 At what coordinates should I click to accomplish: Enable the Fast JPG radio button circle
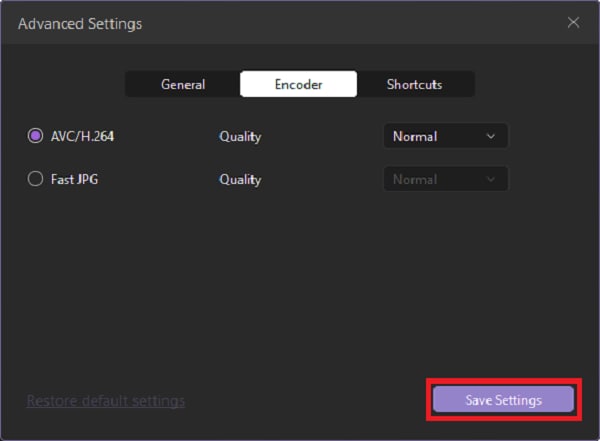tap(36, 180)
